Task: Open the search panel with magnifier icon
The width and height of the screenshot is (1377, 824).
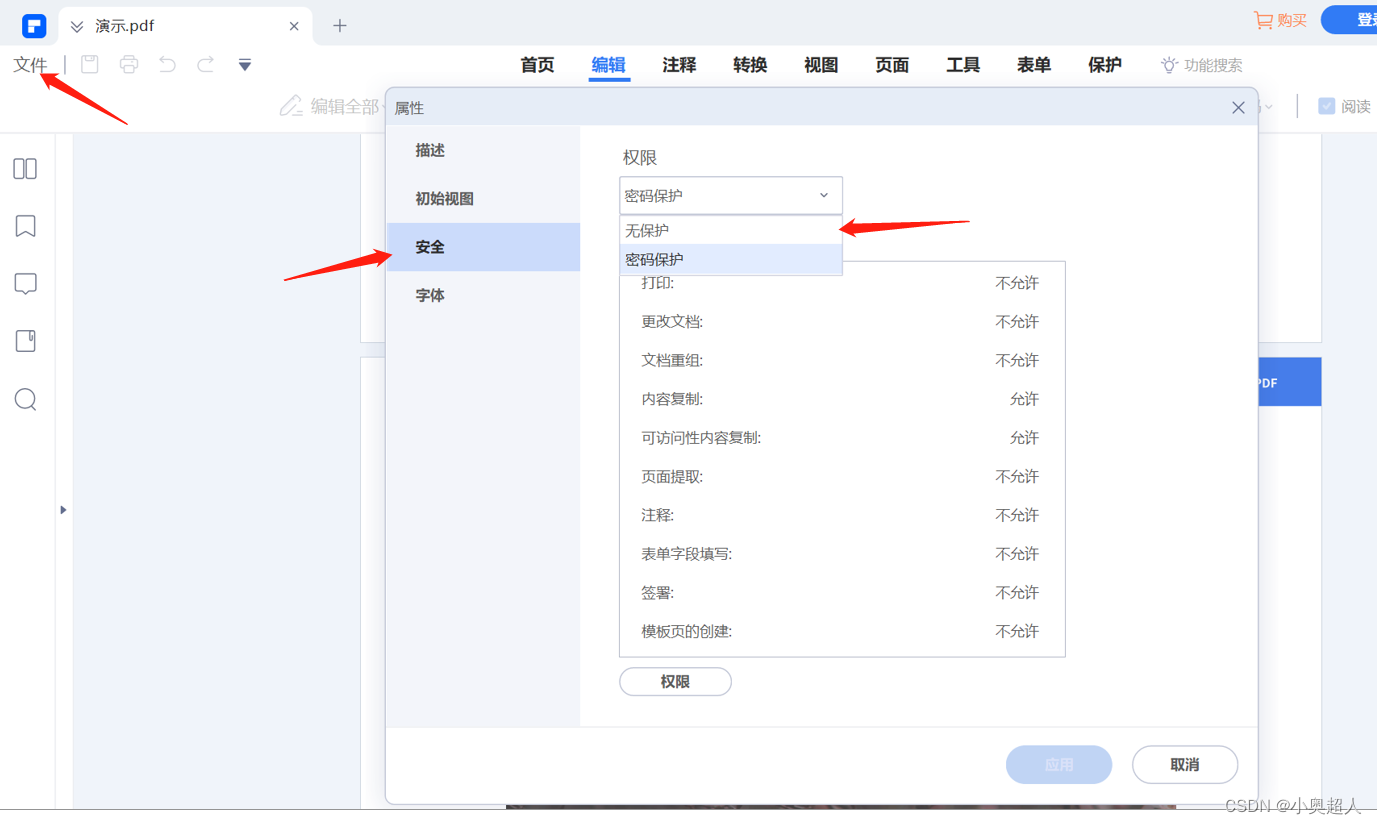Action: (24, 399)
